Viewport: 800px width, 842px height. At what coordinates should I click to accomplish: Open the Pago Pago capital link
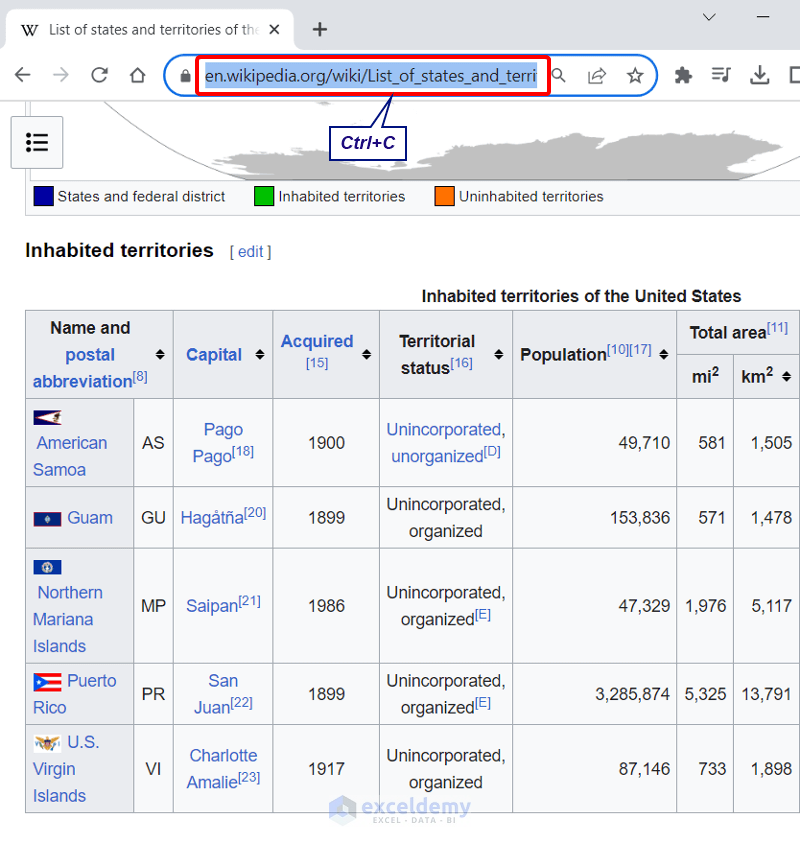pyautogui.click(x=223, y=429)
